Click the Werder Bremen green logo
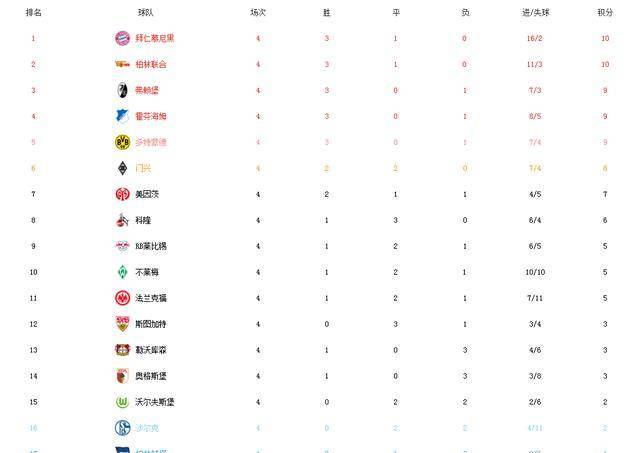Viewport: 640px width, 453px height. [122, 272]
